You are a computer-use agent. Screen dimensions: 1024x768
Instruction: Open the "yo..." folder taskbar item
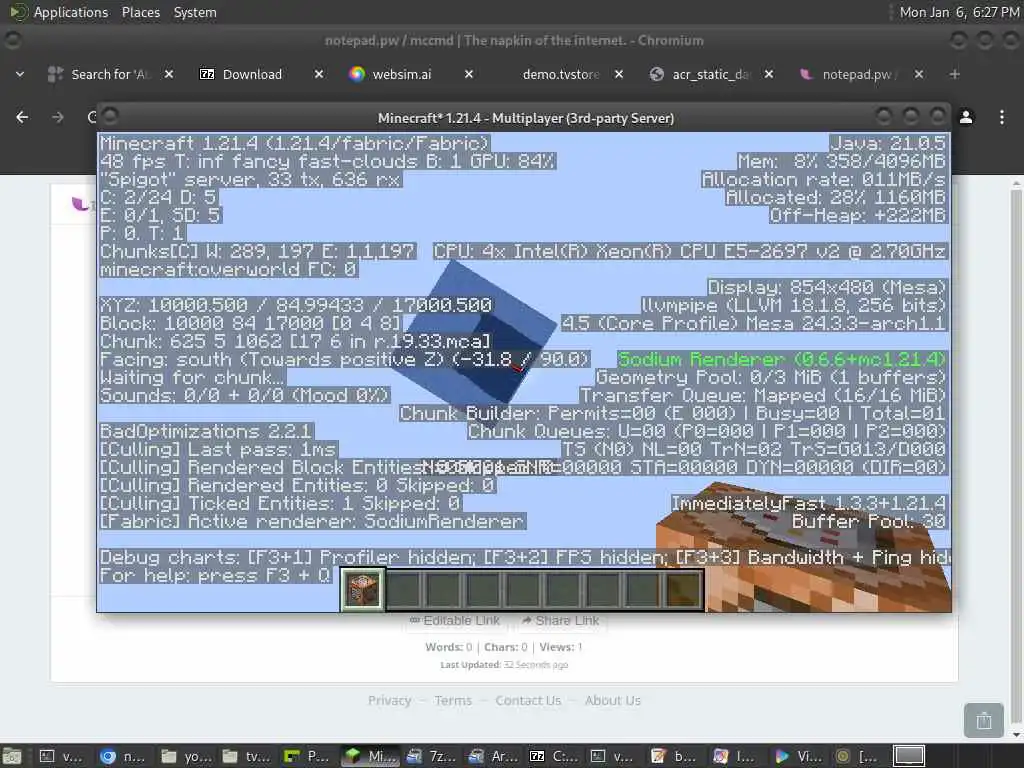(x=184, y=756)
